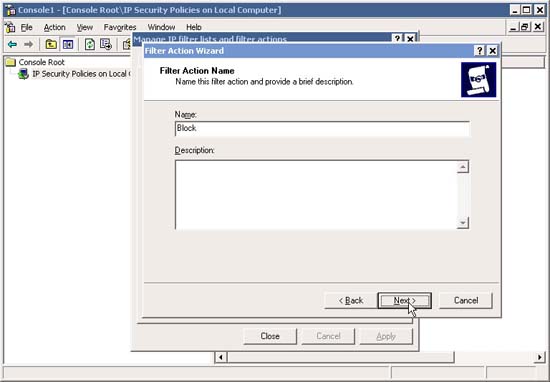Screen dimensions: 550x382
Task: Minimize the inner MDI child window
Action: [513, 27]
